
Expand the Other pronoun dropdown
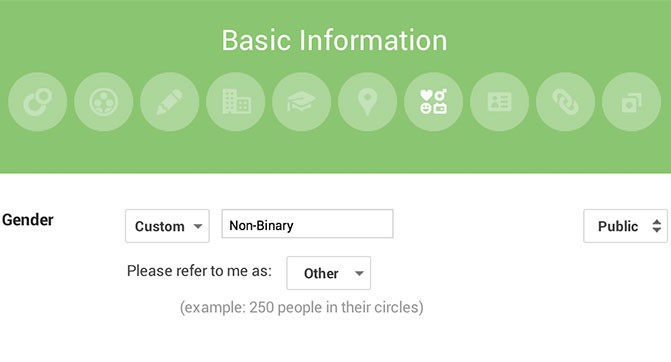[x=329, y=273]
